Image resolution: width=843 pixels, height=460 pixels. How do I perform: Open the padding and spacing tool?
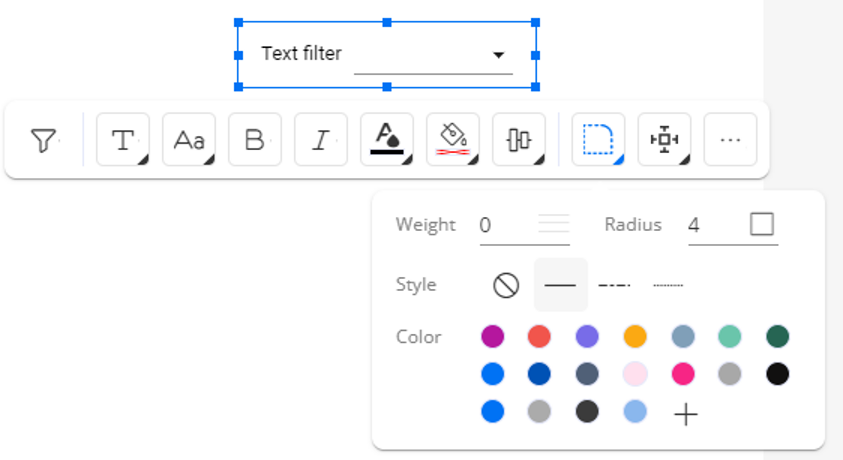click(x=665, y=140)
